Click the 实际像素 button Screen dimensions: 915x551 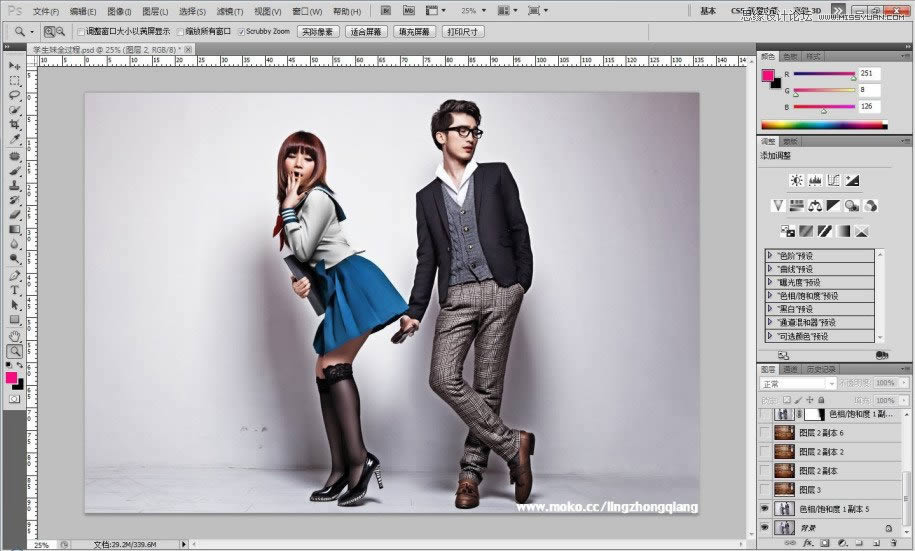click(x=318, y=32)
